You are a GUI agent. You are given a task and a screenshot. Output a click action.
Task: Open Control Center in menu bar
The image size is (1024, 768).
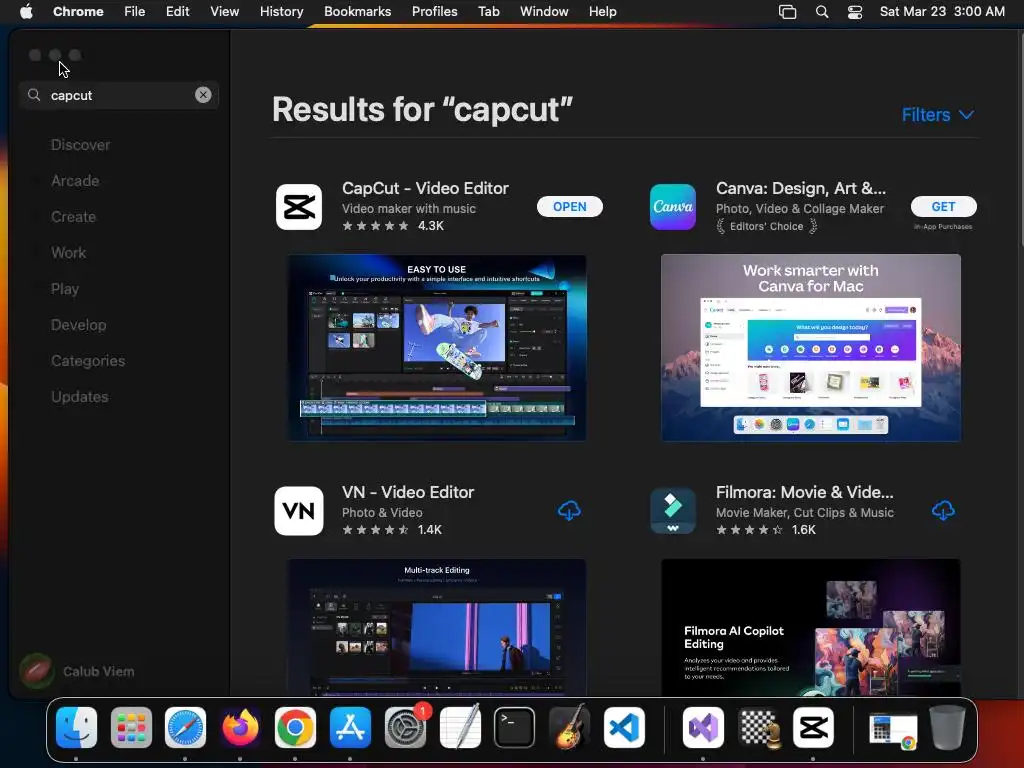pyautogui.click(x=855, y=12)
